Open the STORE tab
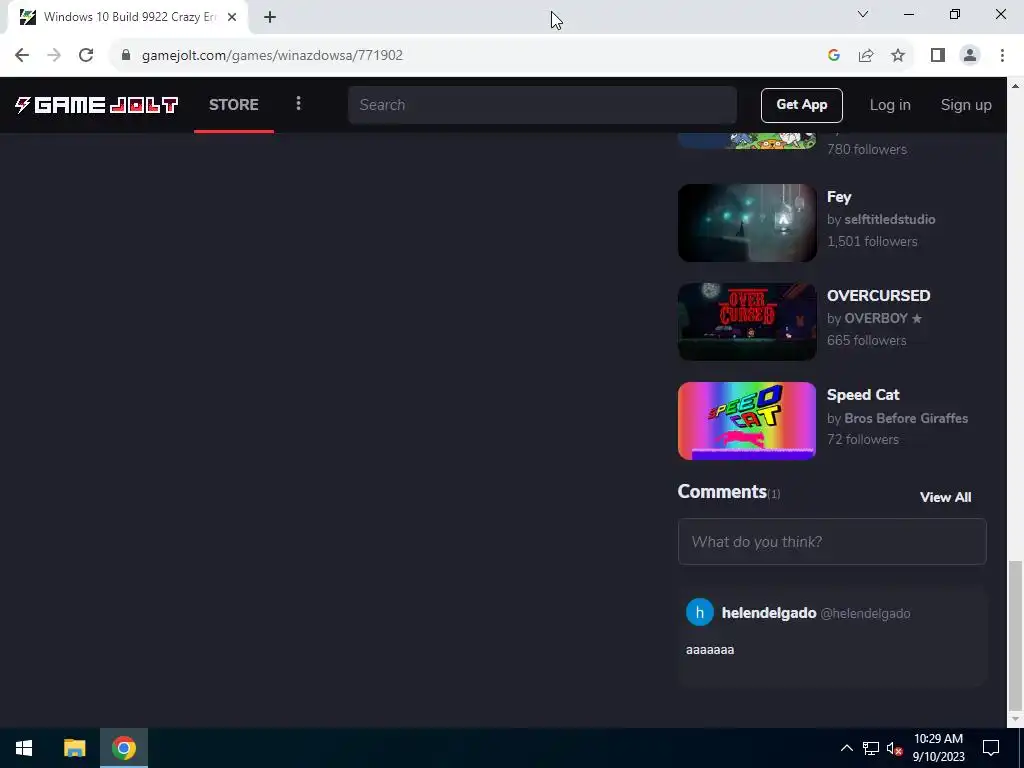This screenshot has height=768, width=1024. click(x=234, y=105)
